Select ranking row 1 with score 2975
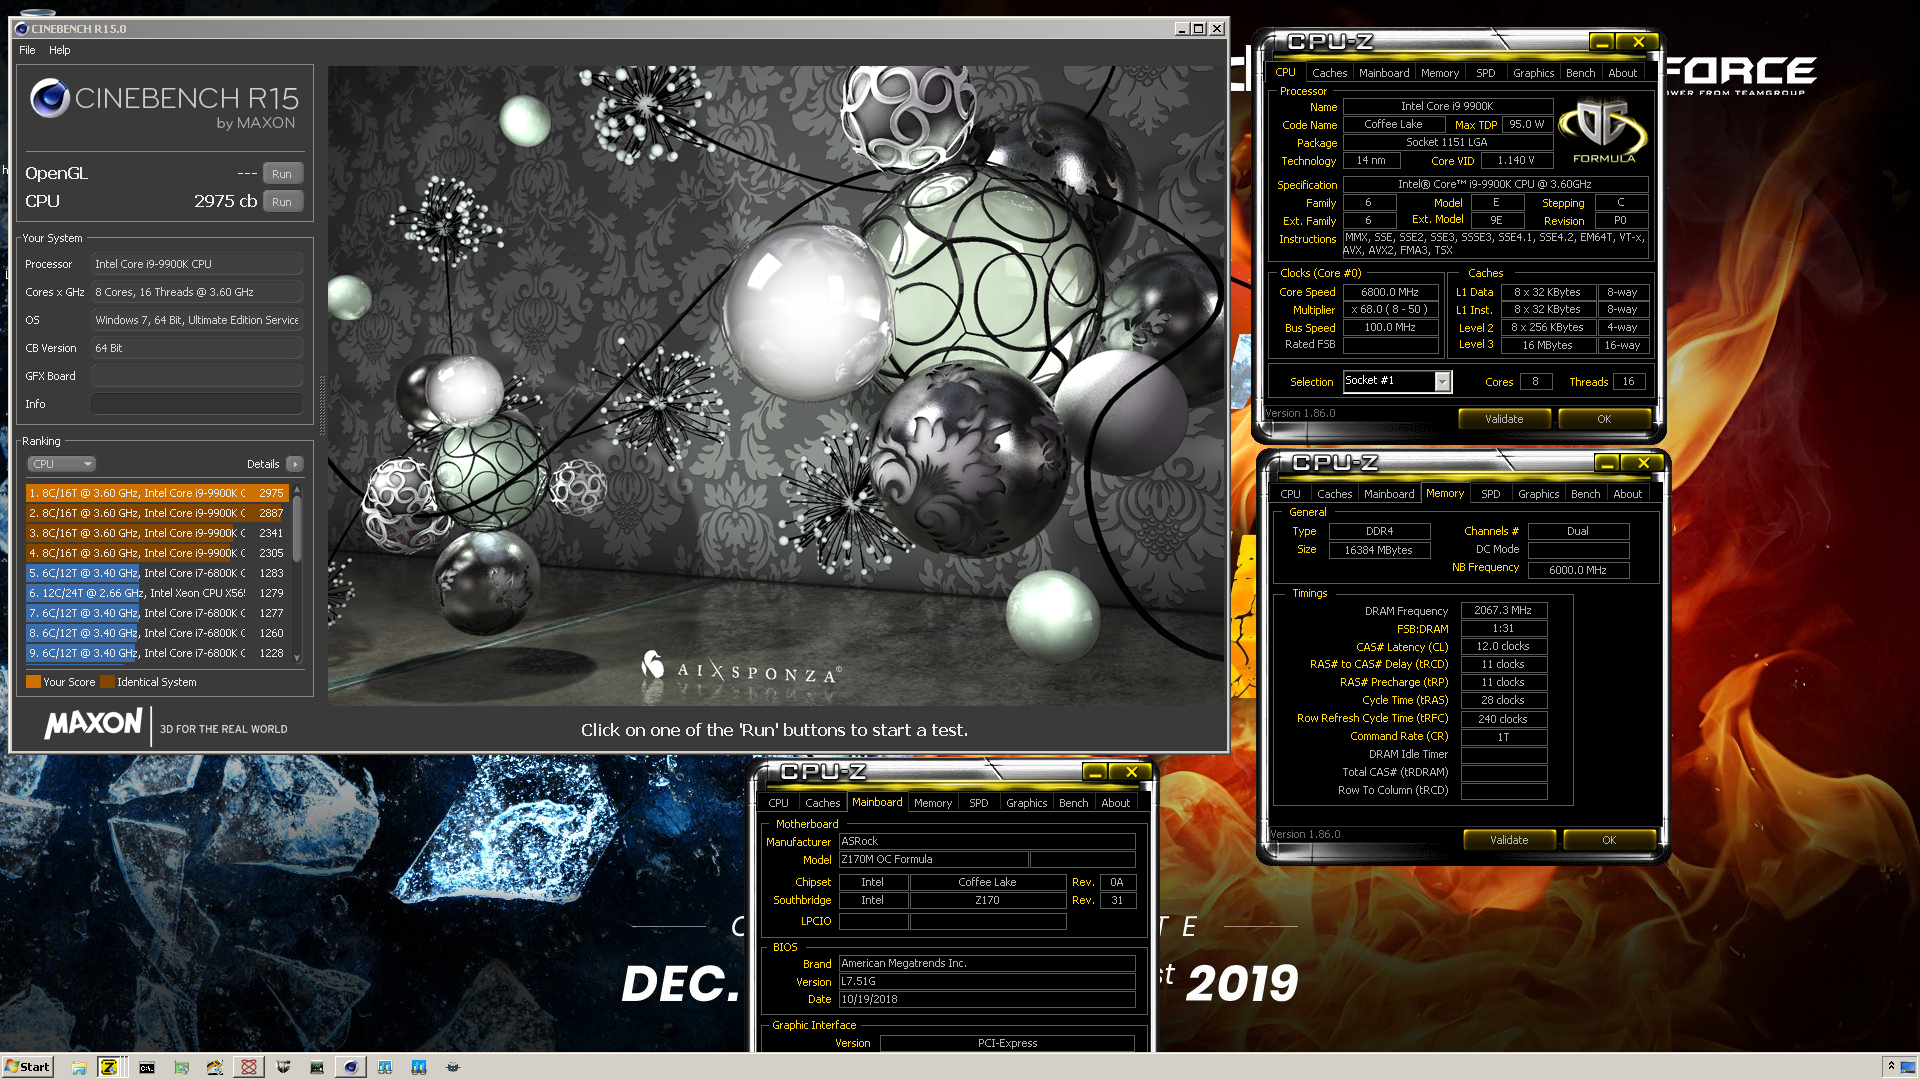 point(157,493)
